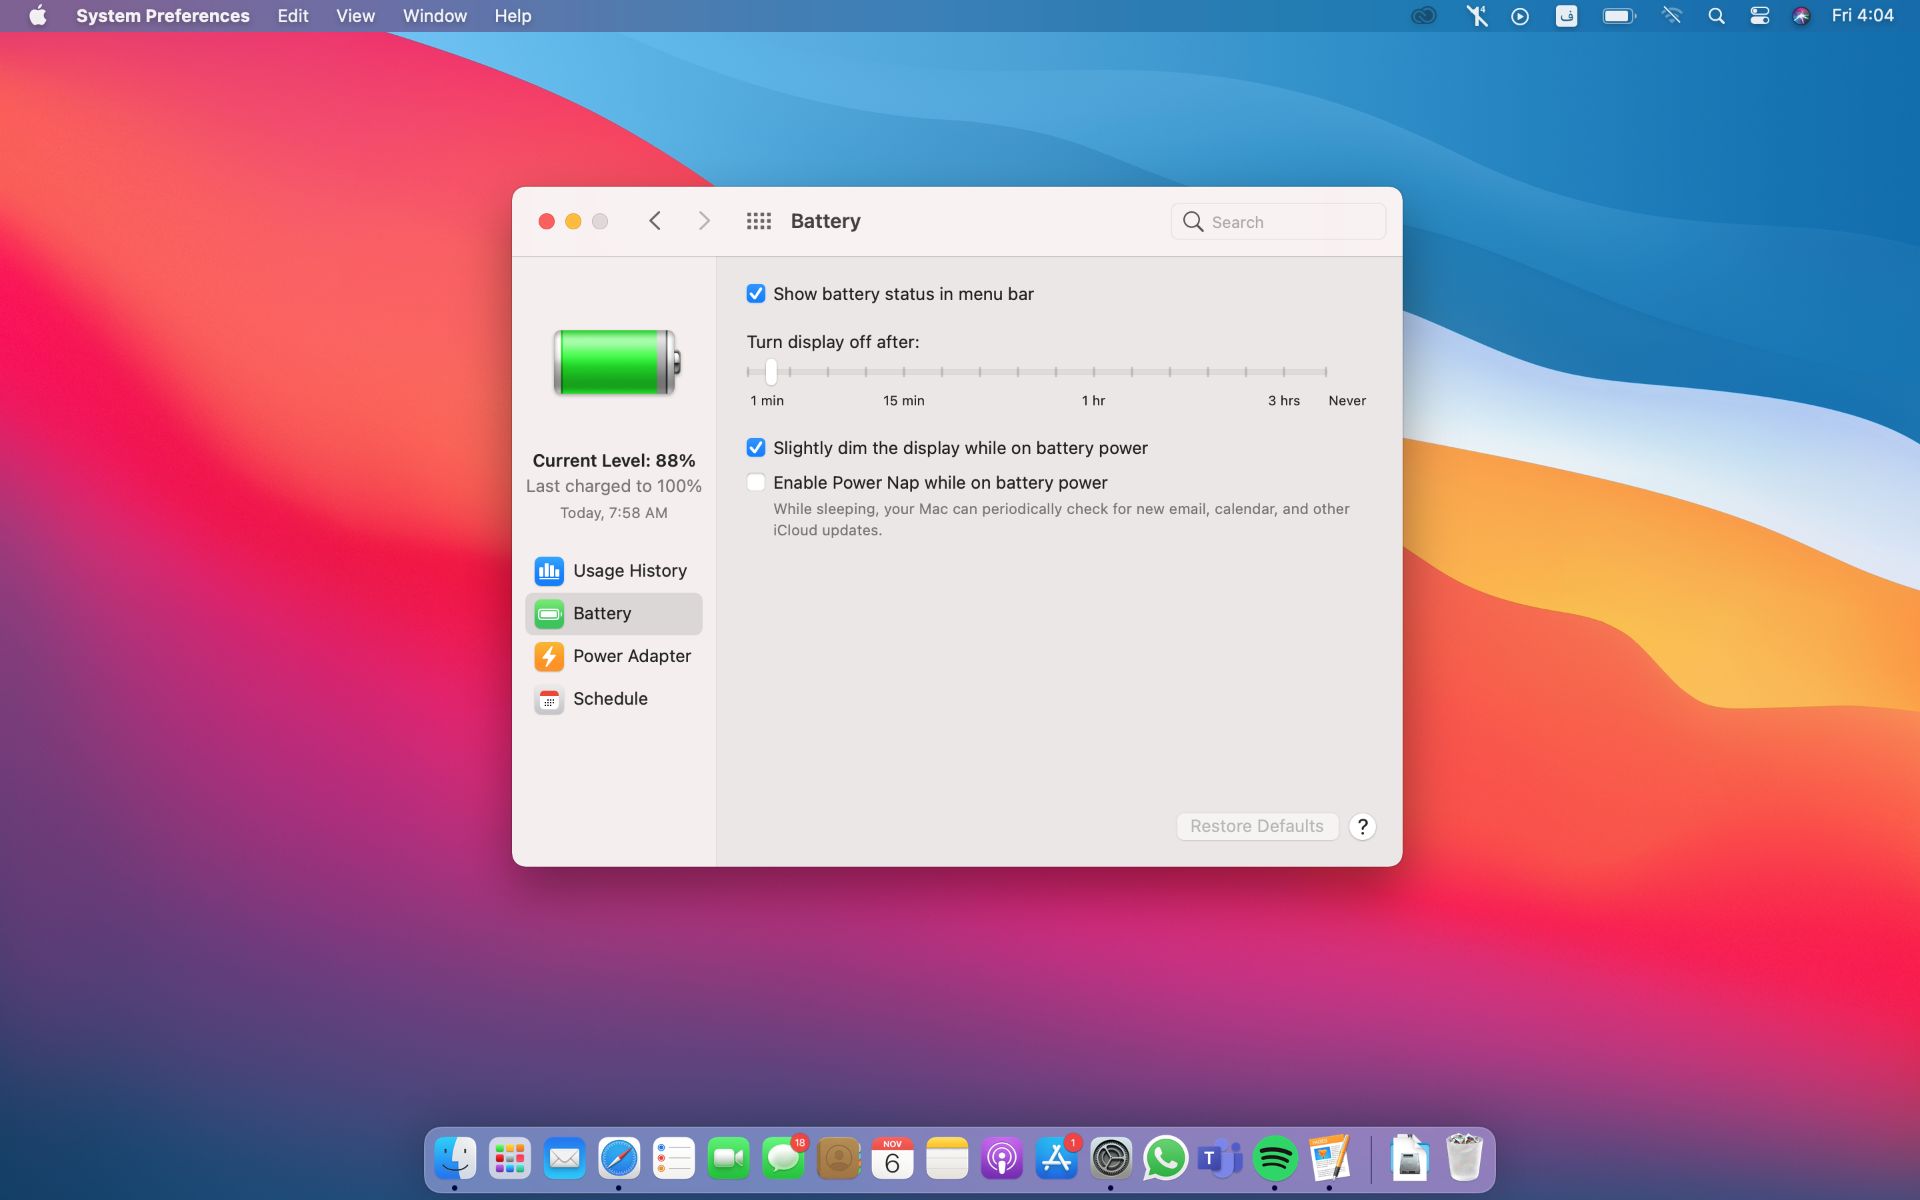The height and width of the screenshot is (1200, 1920).
Task: Set display off slider to 15 min
Action: 904,372
